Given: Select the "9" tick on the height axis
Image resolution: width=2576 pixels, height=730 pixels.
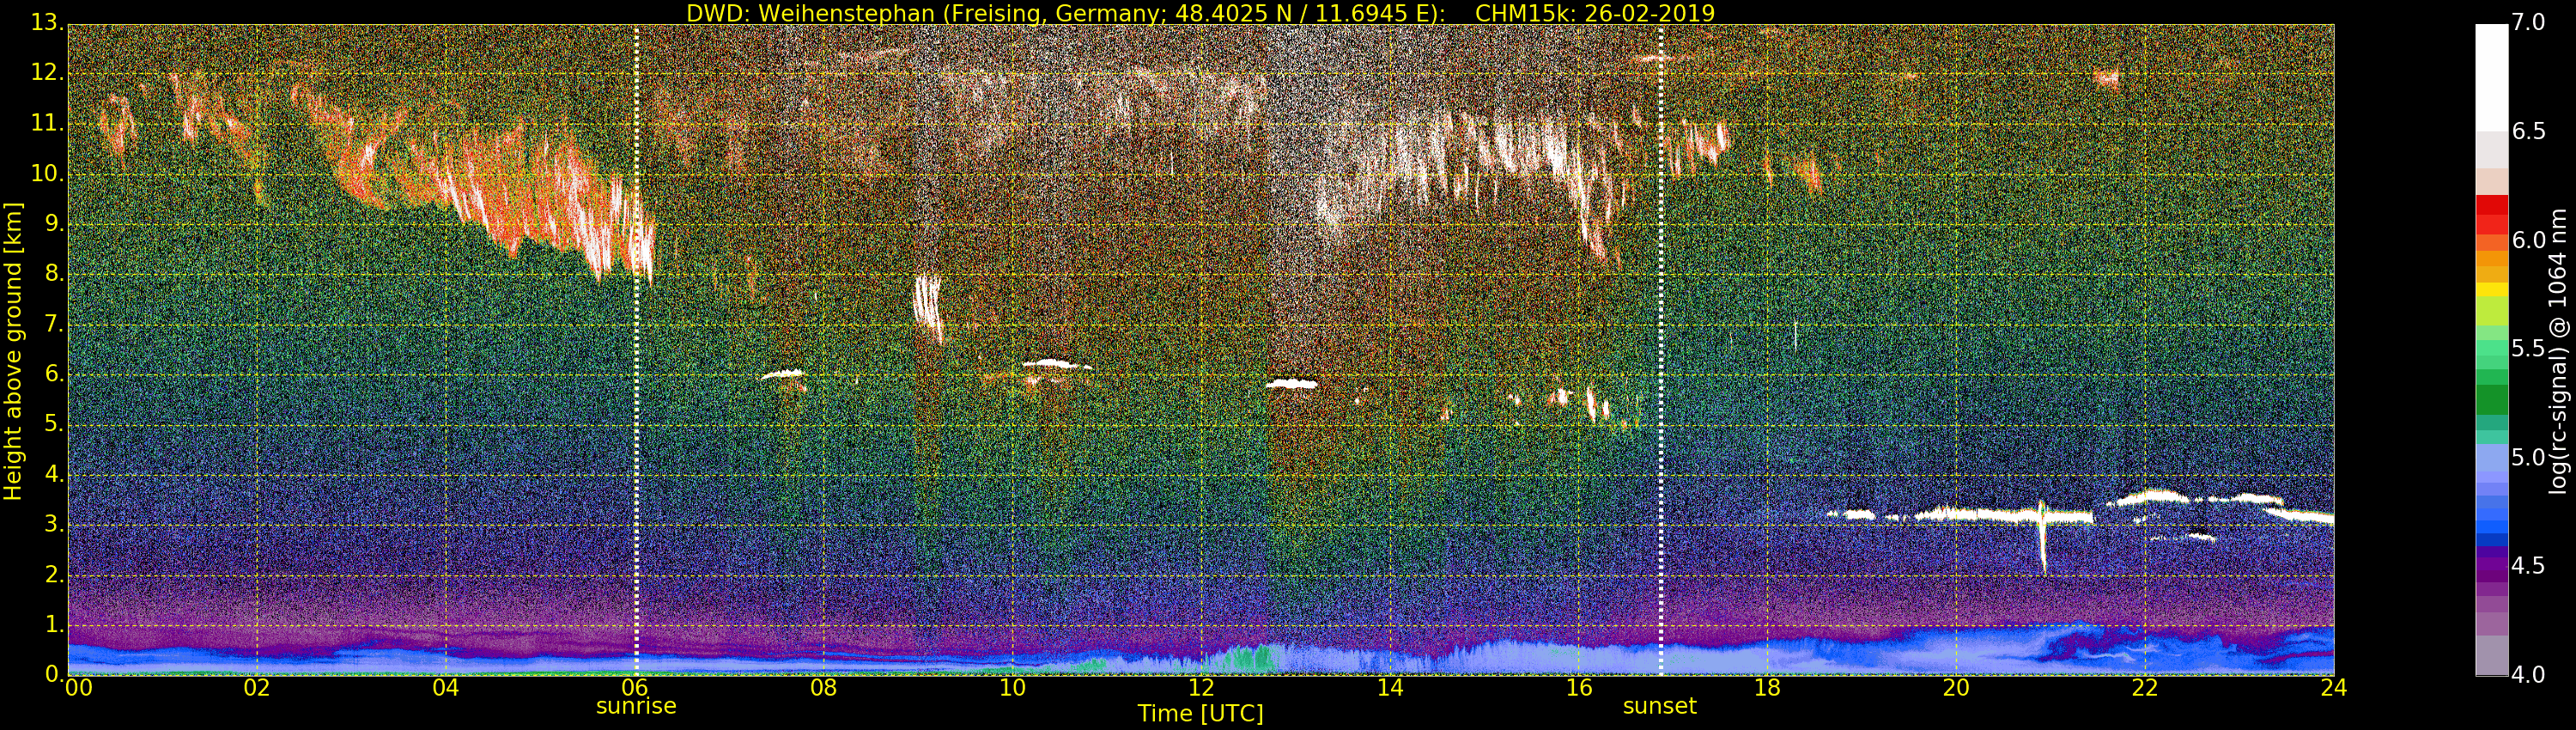Looking at the screenshot, I should (54, 224).
